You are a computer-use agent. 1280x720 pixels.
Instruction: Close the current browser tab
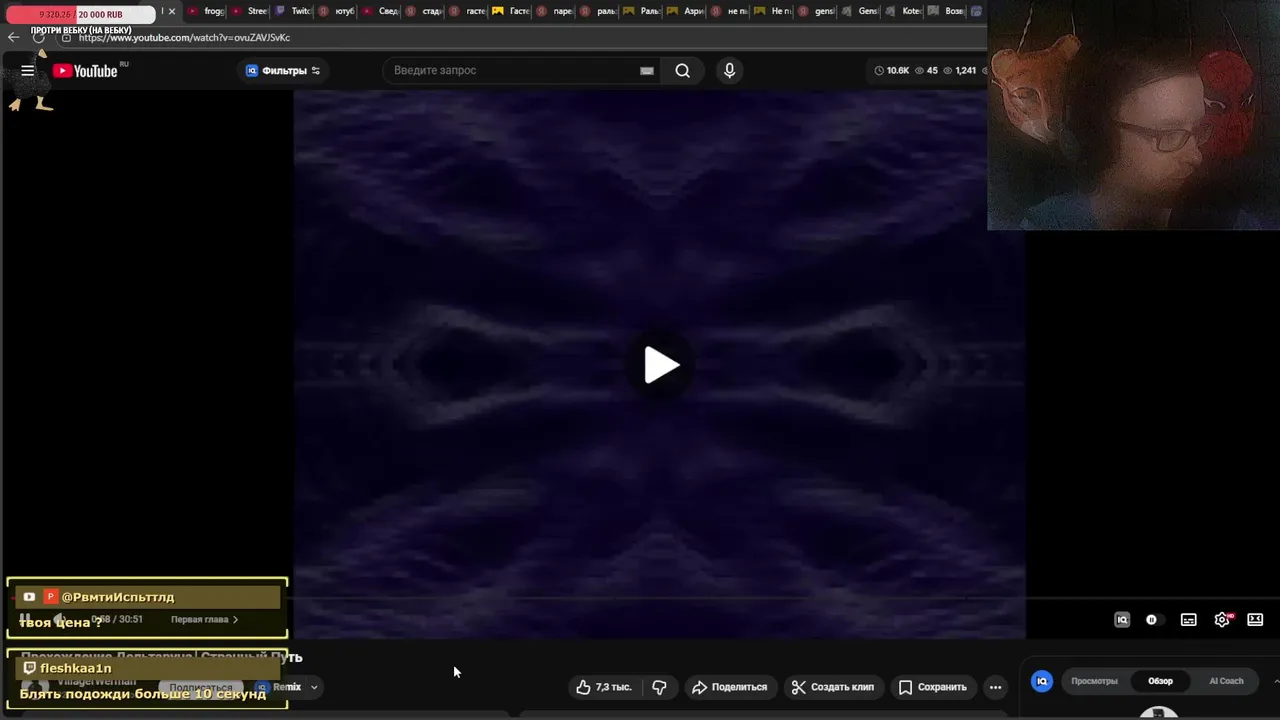tap(172, 12)
